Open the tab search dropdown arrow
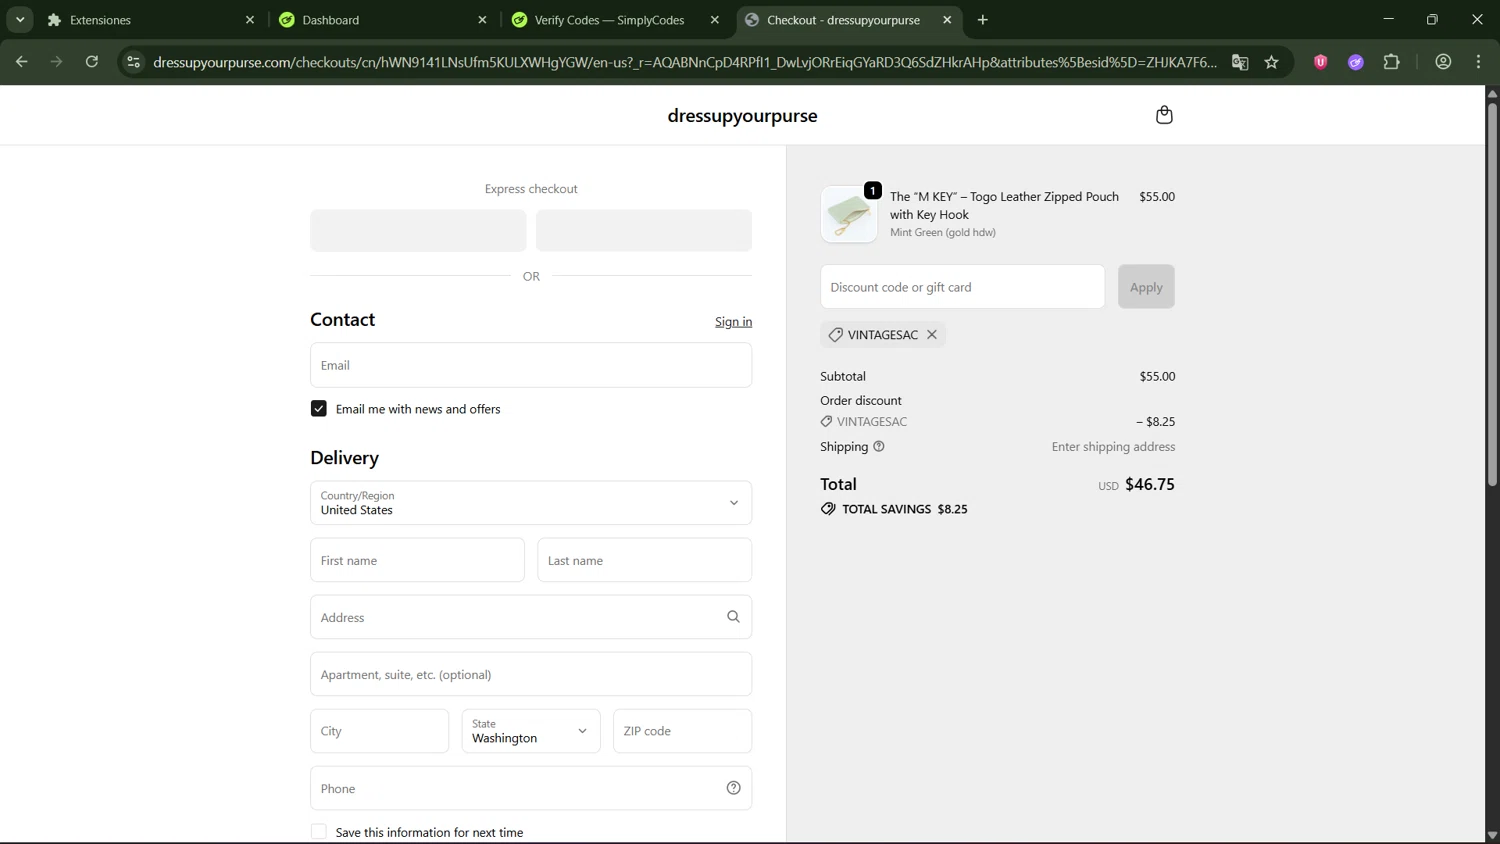The height and width of the screenshot is (844, 1500). [x=20, y=20]
